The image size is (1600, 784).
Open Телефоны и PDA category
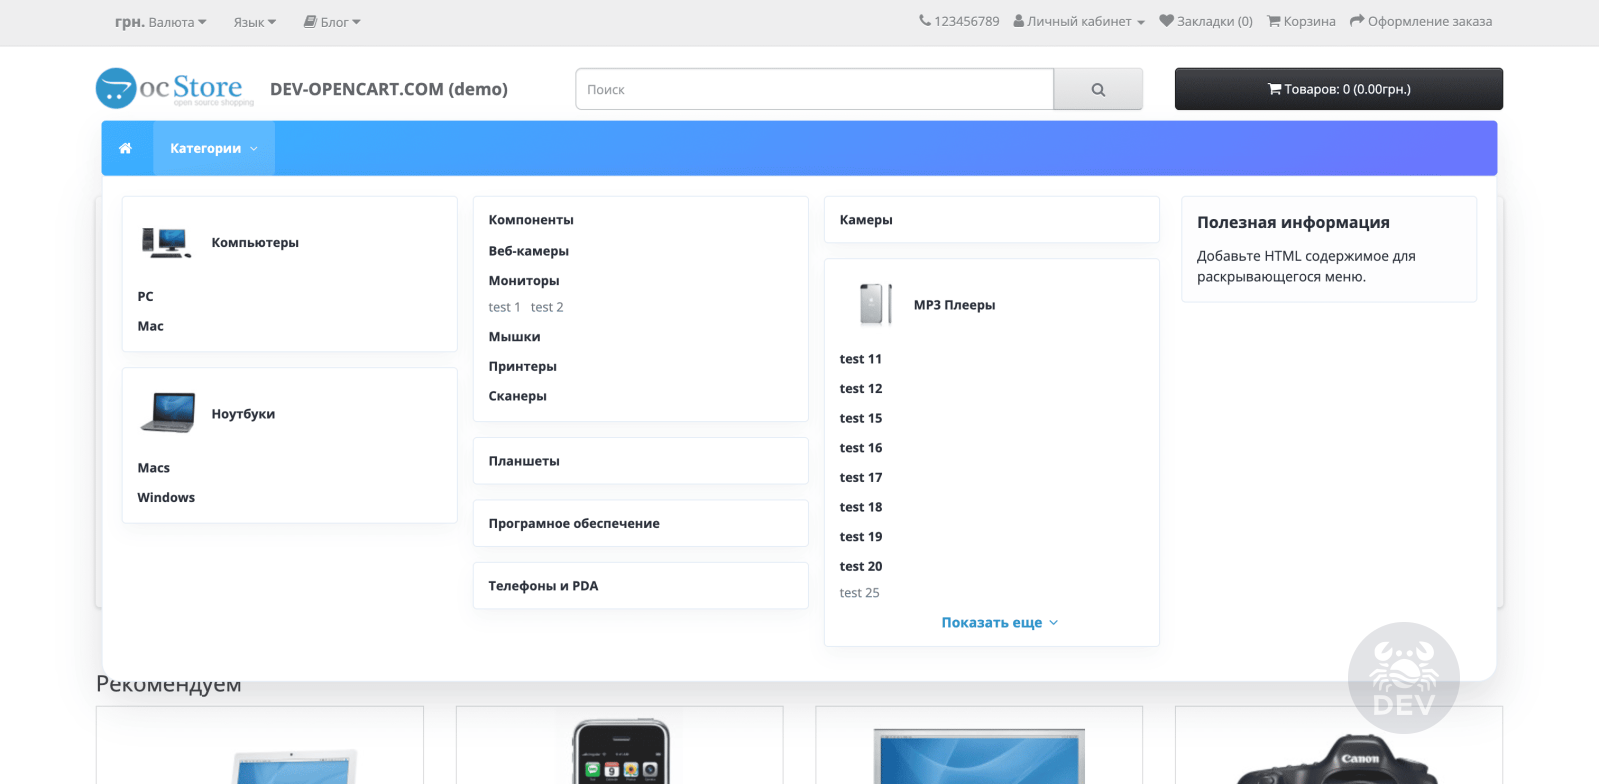543,586
